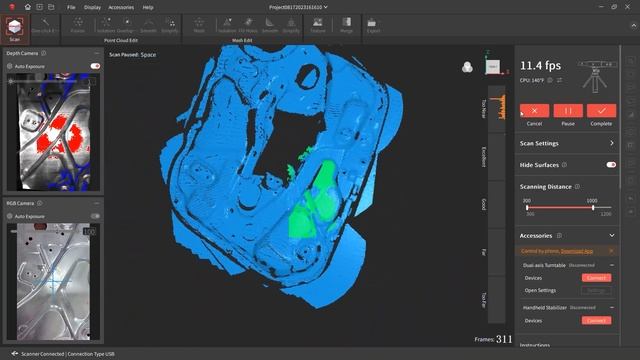Screen dimensions: 640x360
Task: Collapse the RGB Camera panel
Action: pos(97,203)
